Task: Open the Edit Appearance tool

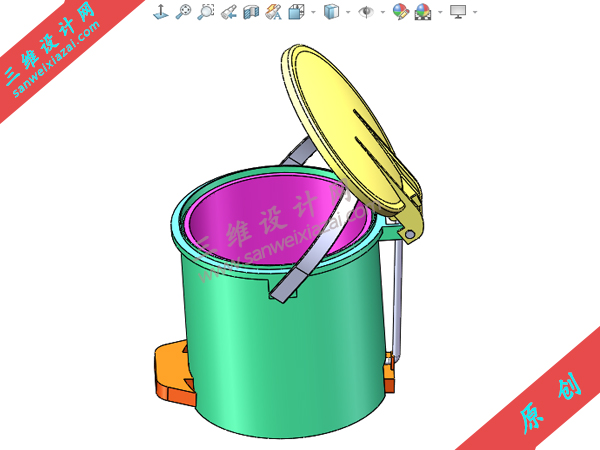Action: (401, 12)
